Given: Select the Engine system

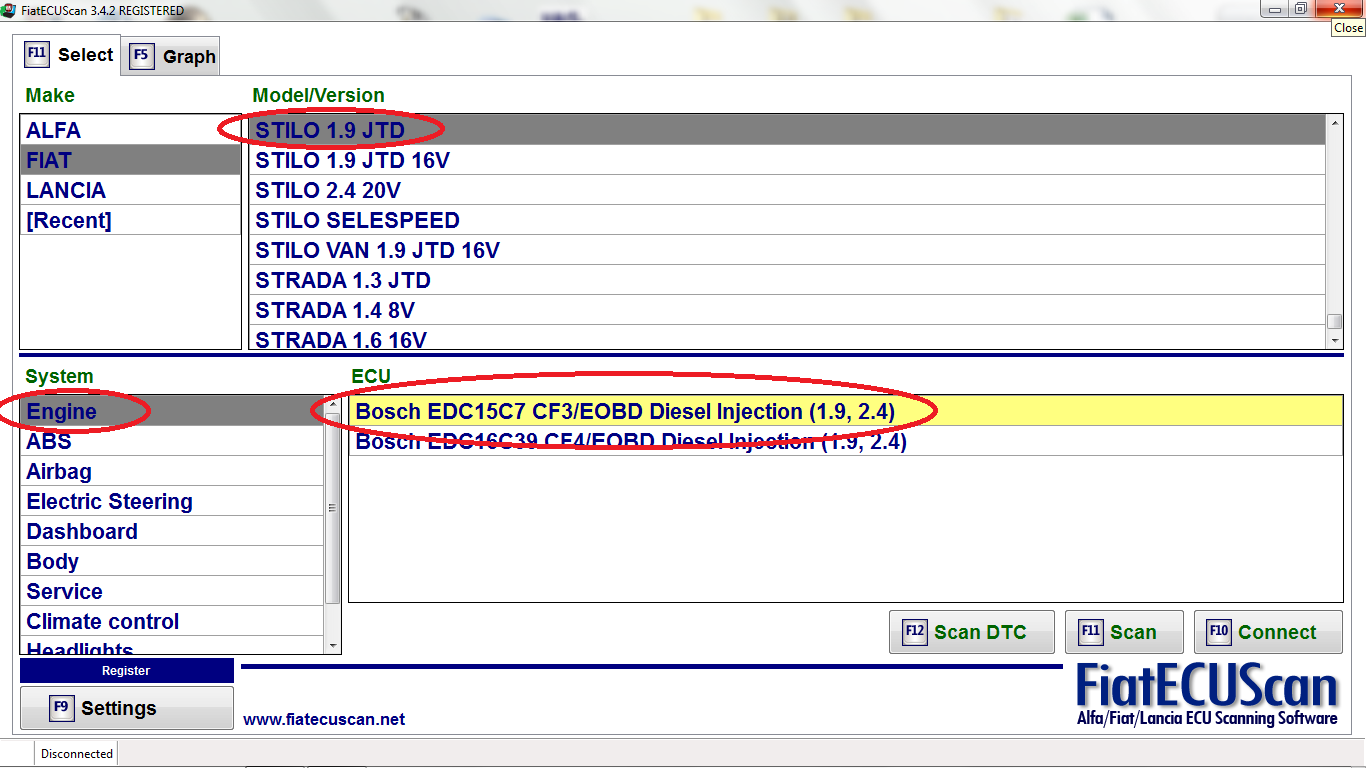Looking at the screenshot, I should (x=172, y=411).
